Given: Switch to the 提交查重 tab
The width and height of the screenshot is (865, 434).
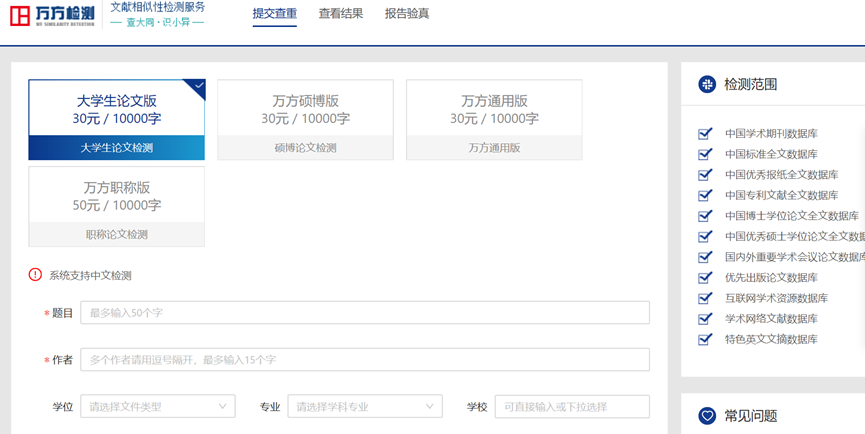Looking at the screenshot, I should (x=275, y=14).
